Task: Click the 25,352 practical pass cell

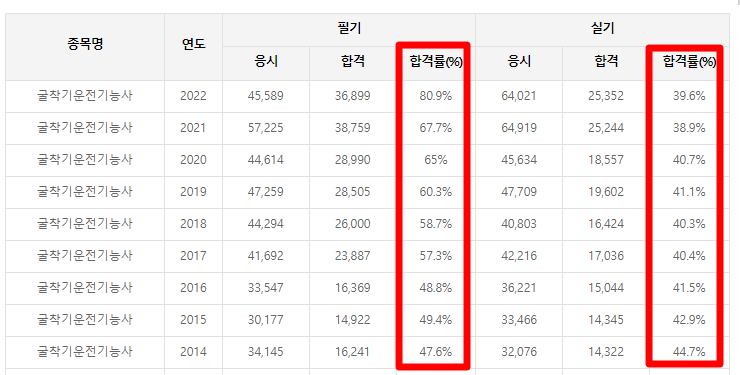Action: click(x=606, y=96)
